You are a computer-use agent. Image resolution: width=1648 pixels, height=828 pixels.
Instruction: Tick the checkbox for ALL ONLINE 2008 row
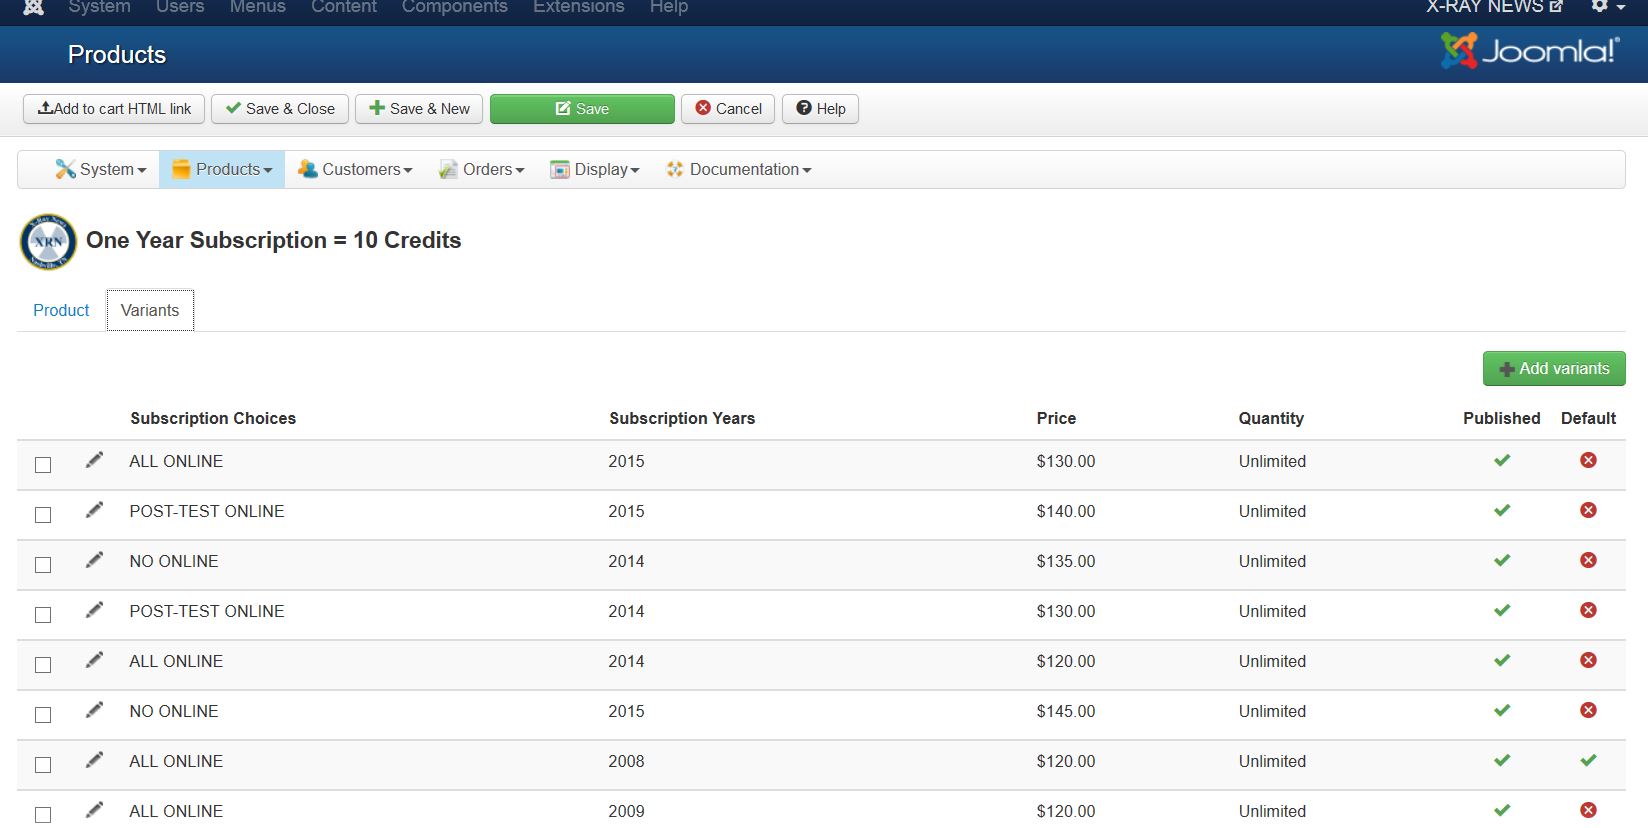pos(43,764)
